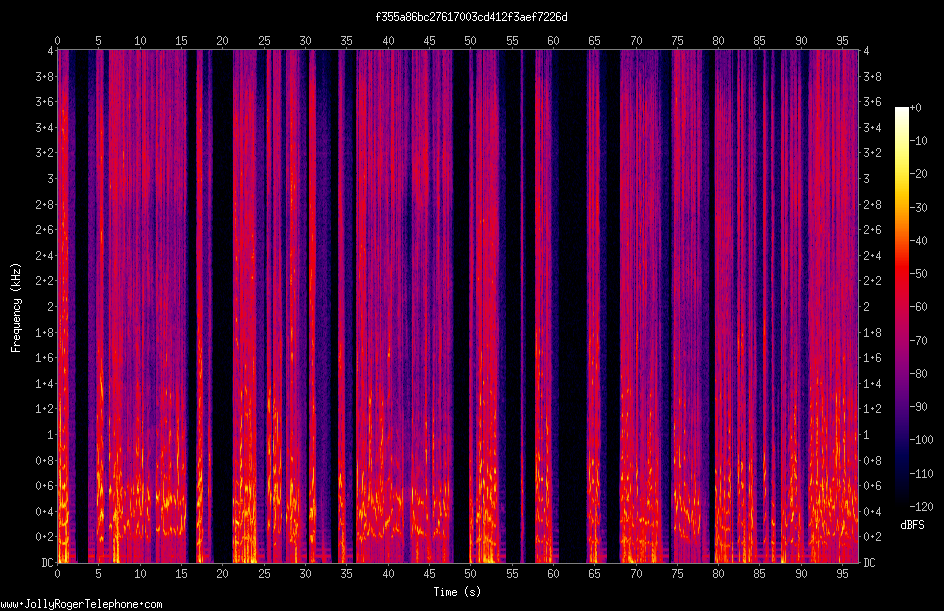Click '0.6' tick on the left frequency axis
This screenshot has width=944, height=611.
coord(45,486)
